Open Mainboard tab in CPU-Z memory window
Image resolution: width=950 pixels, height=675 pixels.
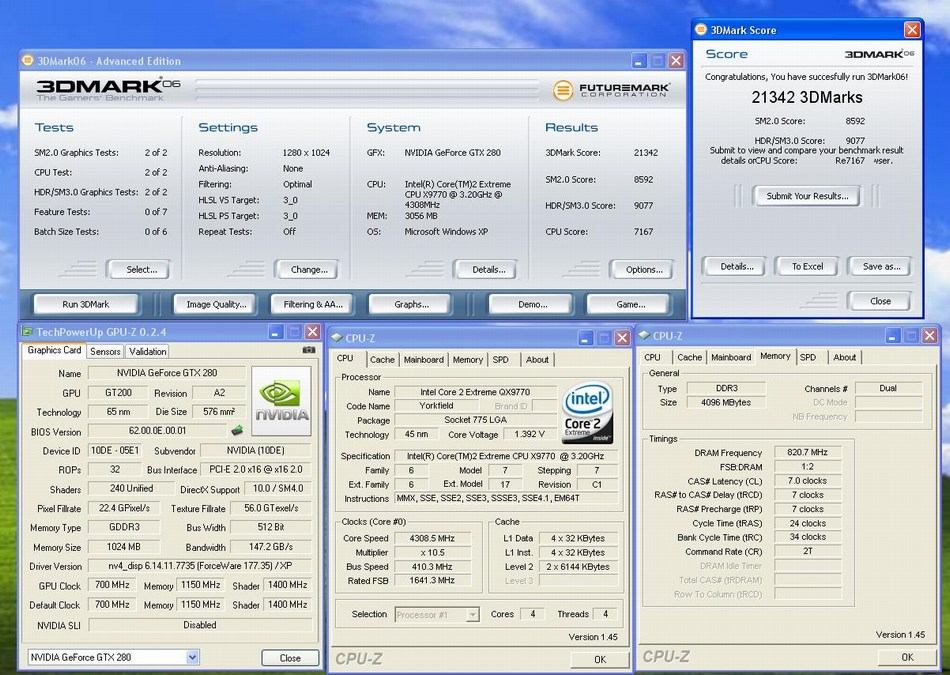731,357
